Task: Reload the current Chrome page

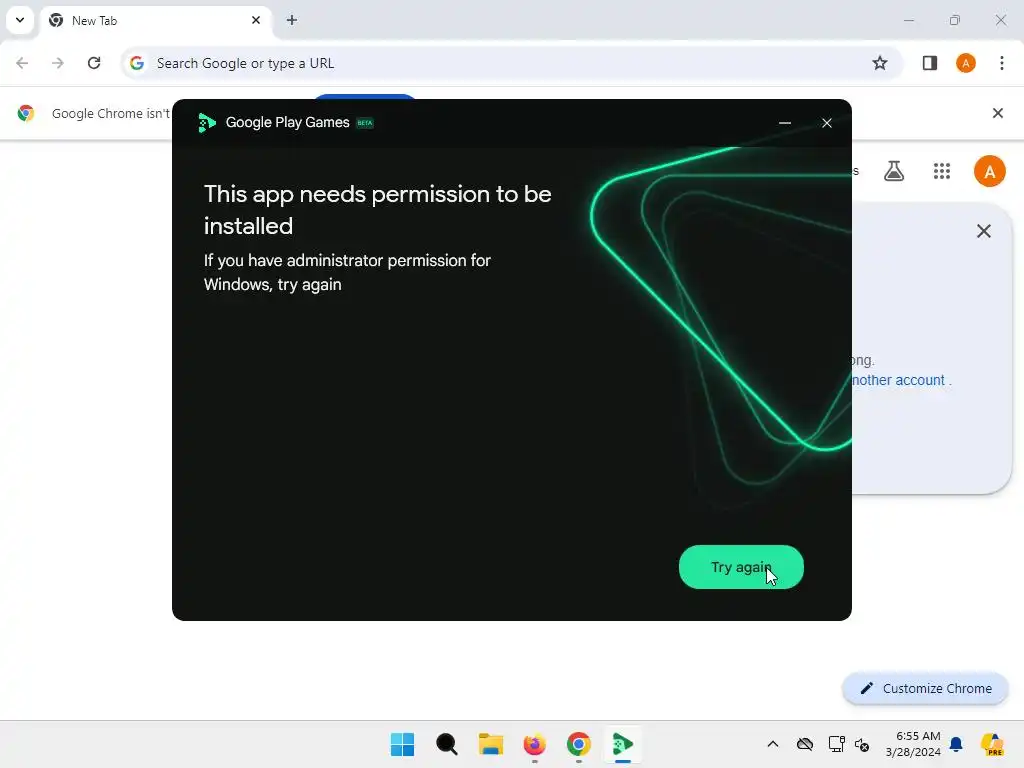Action: (94, 63)
